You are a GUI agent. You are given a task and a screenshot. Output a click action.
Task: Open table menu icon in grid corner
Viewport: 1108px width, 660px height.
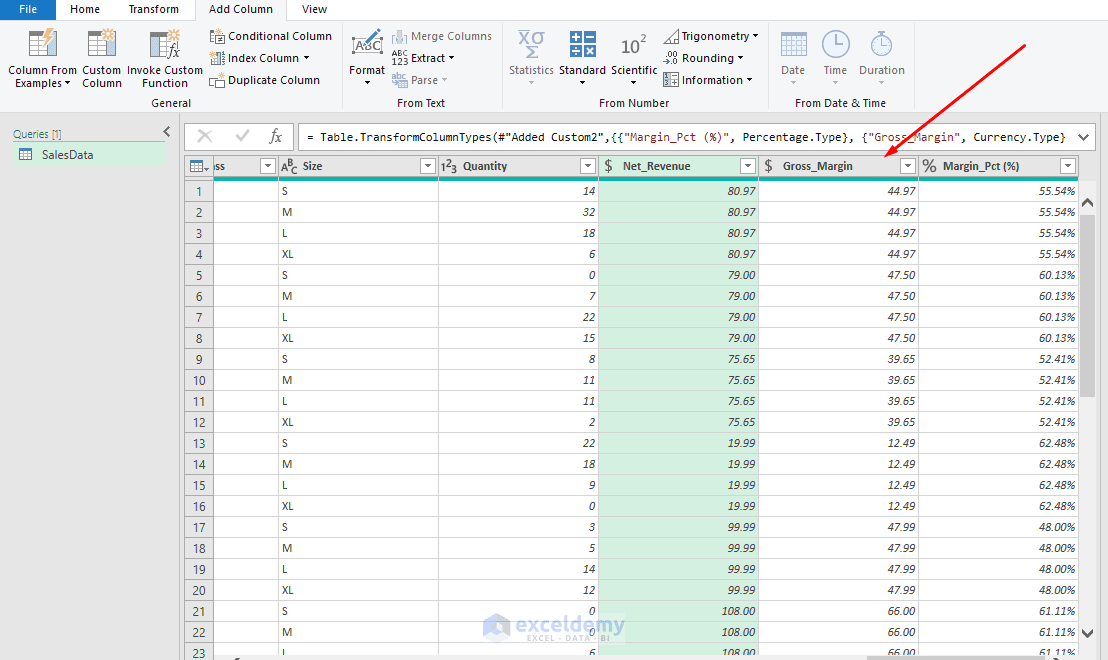(x=199, y=166)
